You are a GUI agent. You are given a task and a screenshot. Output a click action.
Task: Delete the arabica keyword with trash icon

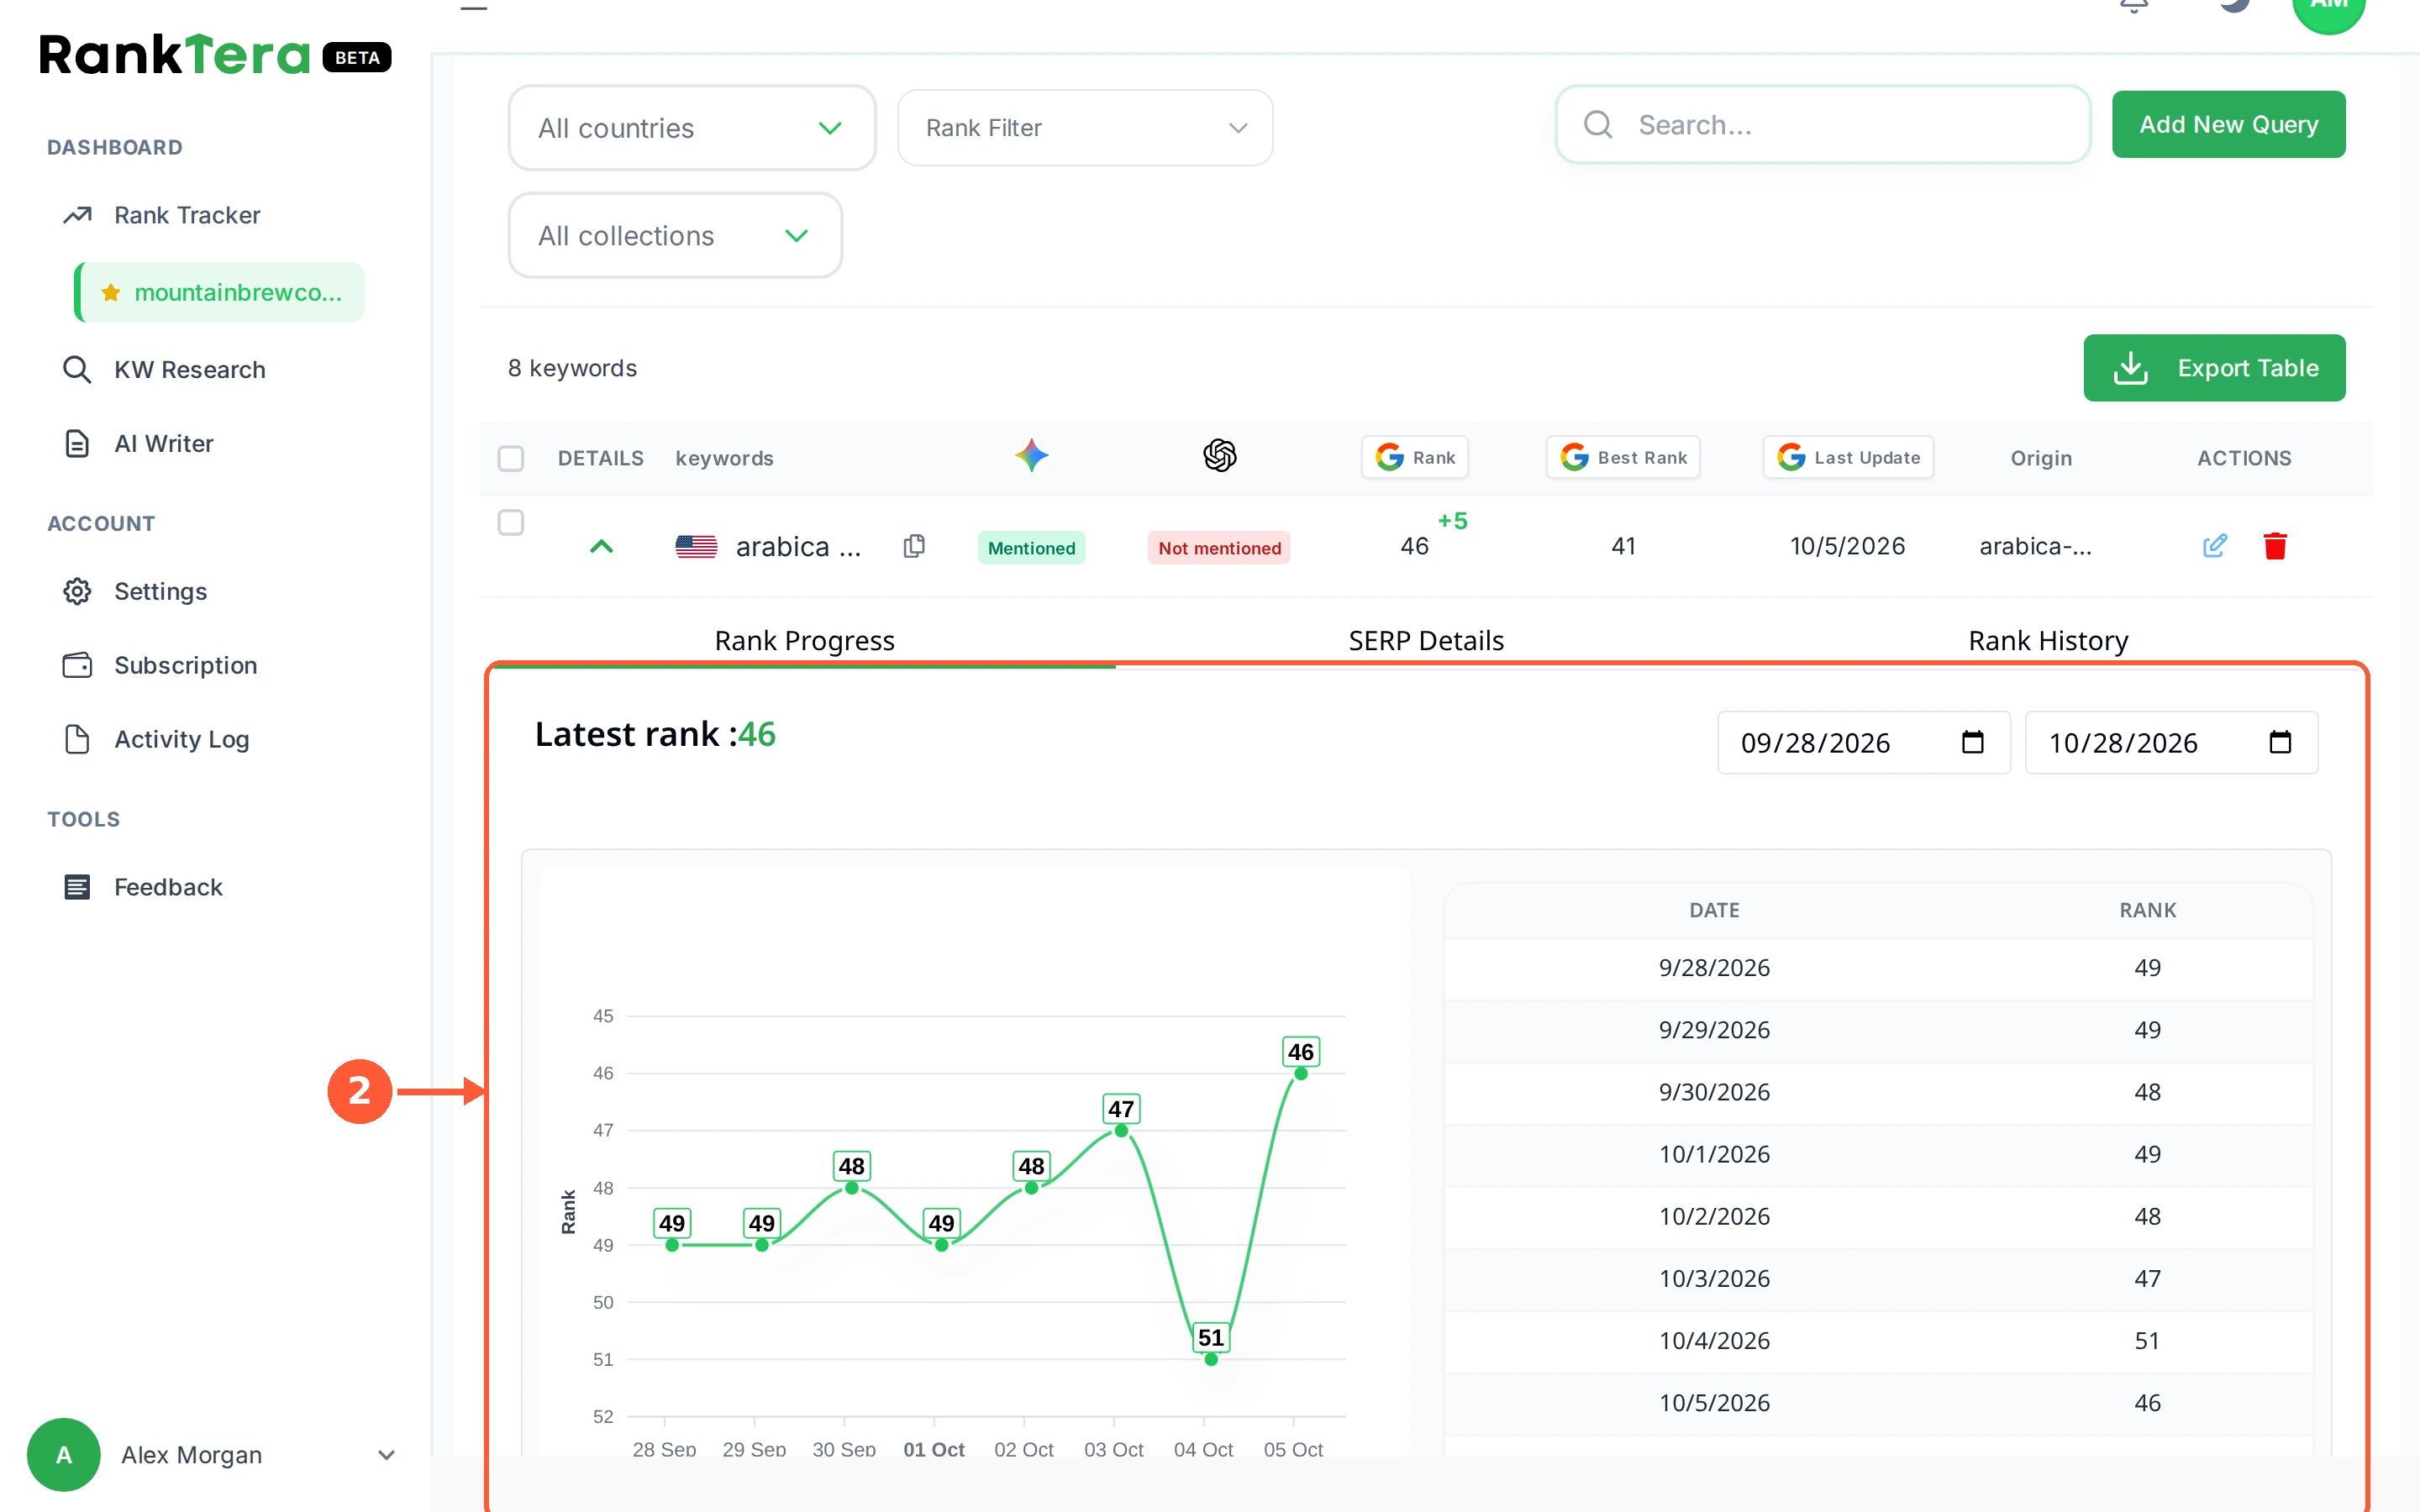(x=2275, y=546)
